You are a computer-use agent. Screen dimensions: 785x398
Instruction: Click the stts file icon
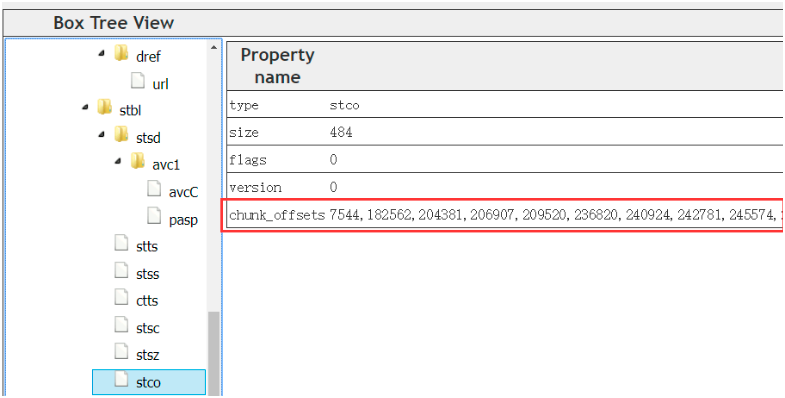click(x=121, y=243)
